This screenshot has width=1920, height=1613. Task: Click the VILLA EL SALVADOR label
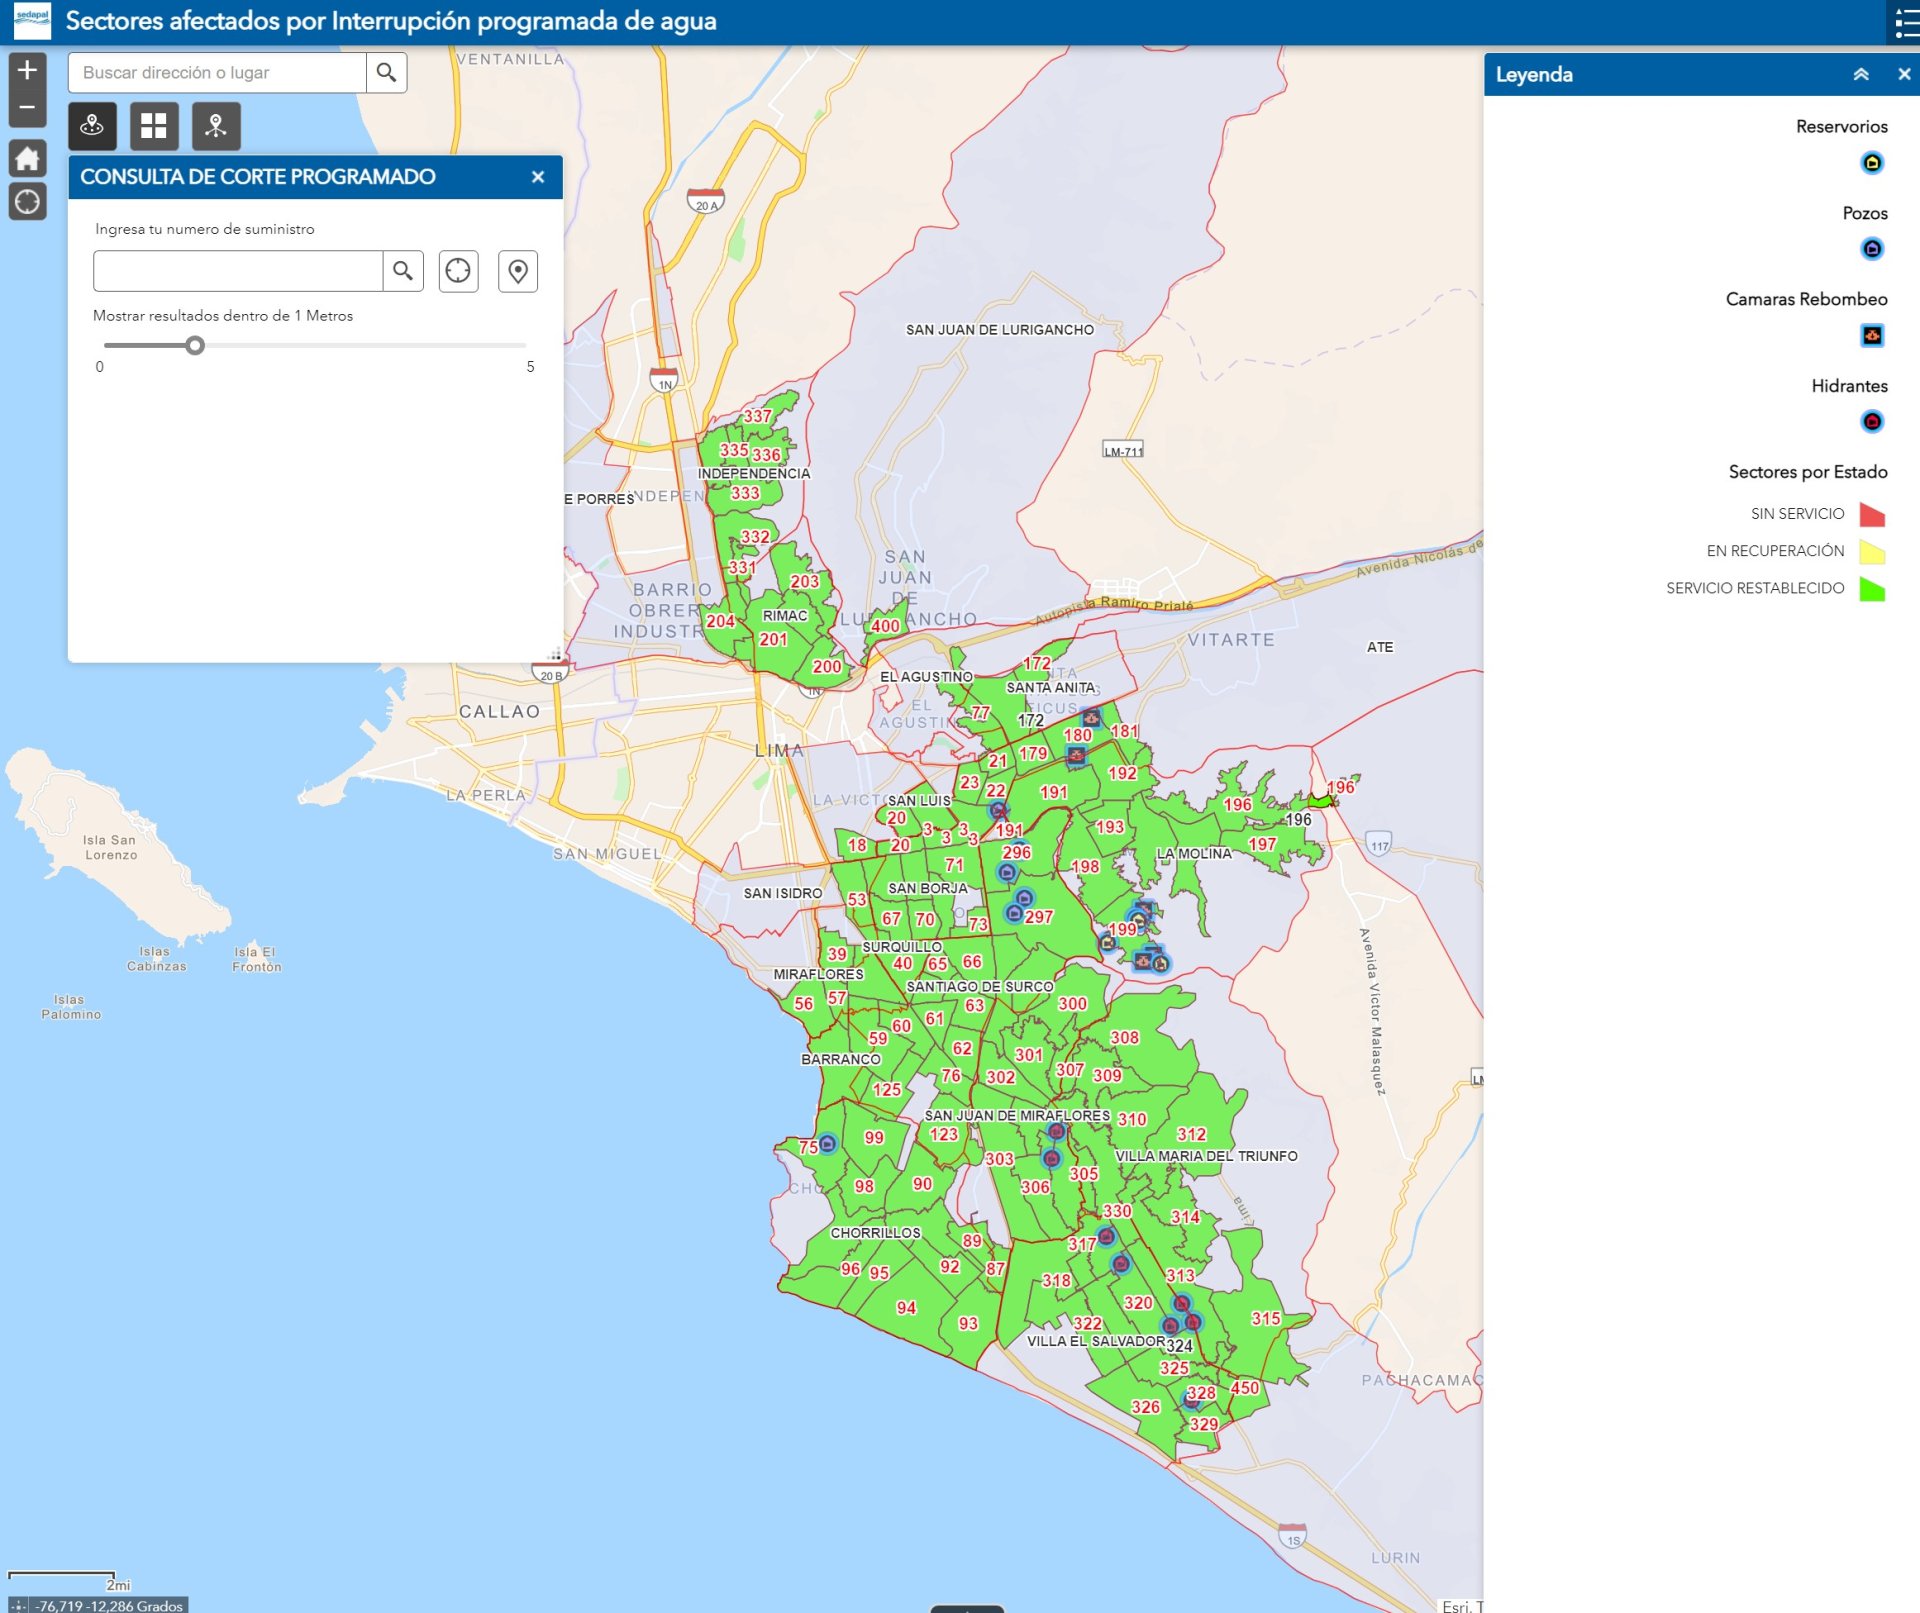point(1096,1342)
